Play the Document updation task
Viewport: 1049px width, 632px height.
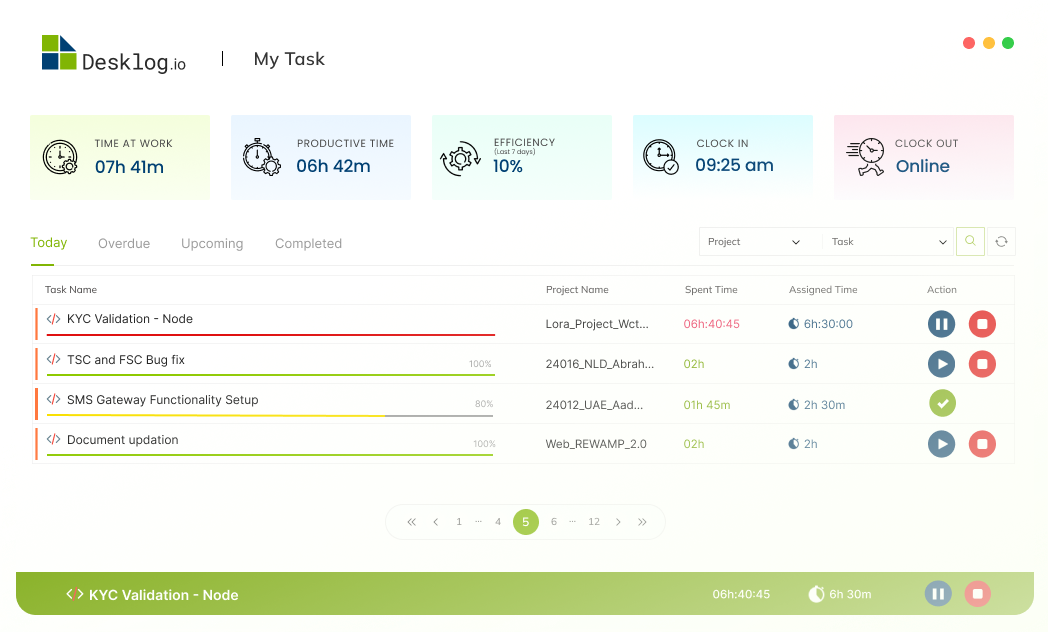coord(941,444)
